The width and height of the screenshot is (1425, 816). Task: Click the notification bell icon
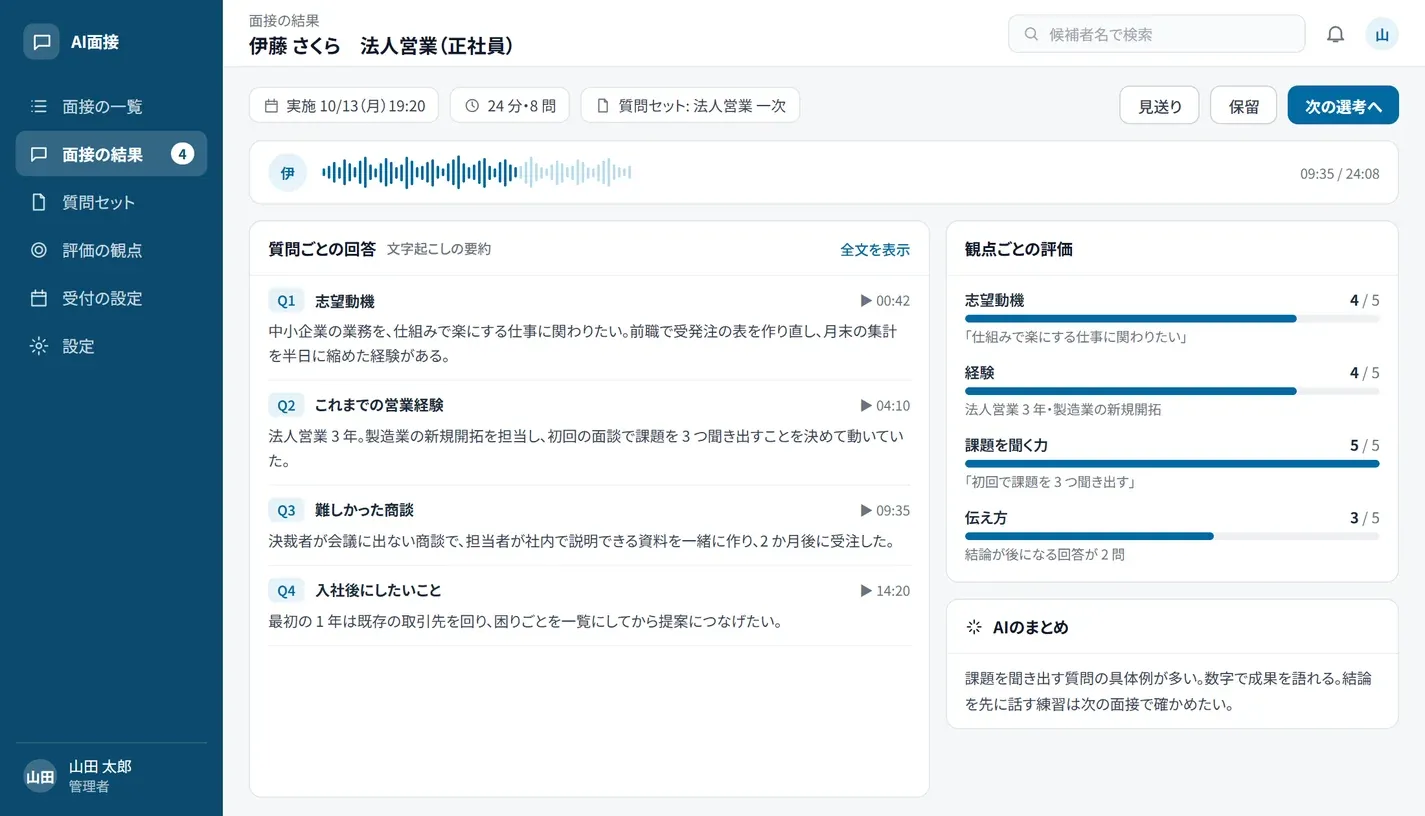point(1335,34)
